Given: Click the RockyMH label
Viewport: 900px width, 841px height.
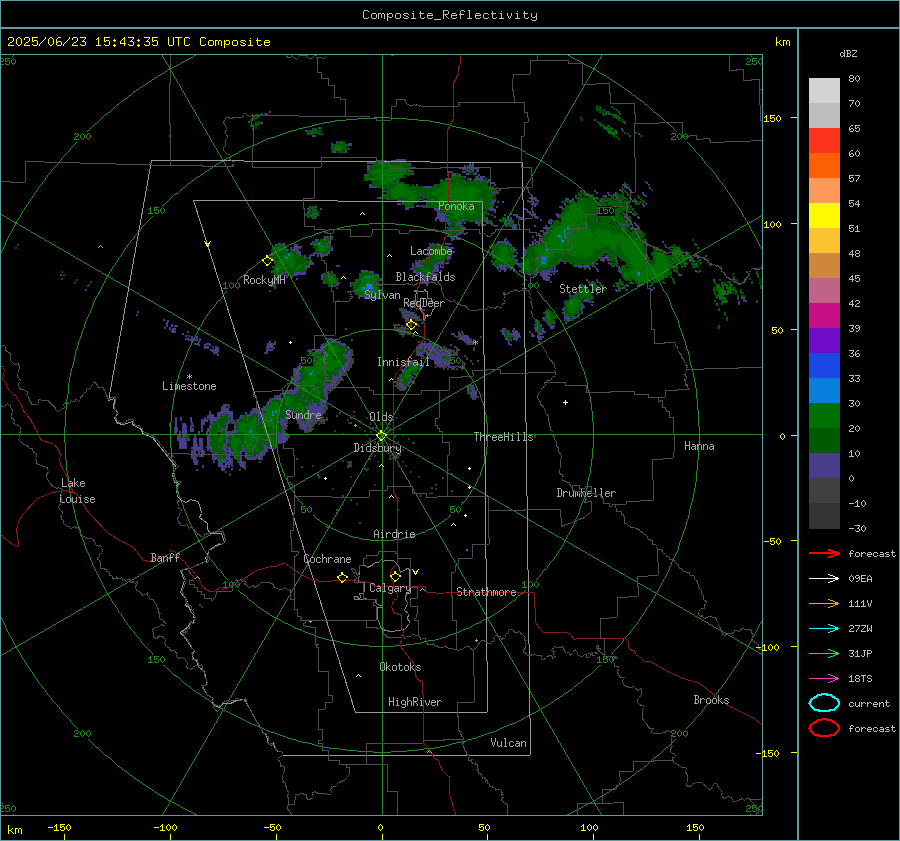Looking at the screenshot, I should click(x=264, y=280).
